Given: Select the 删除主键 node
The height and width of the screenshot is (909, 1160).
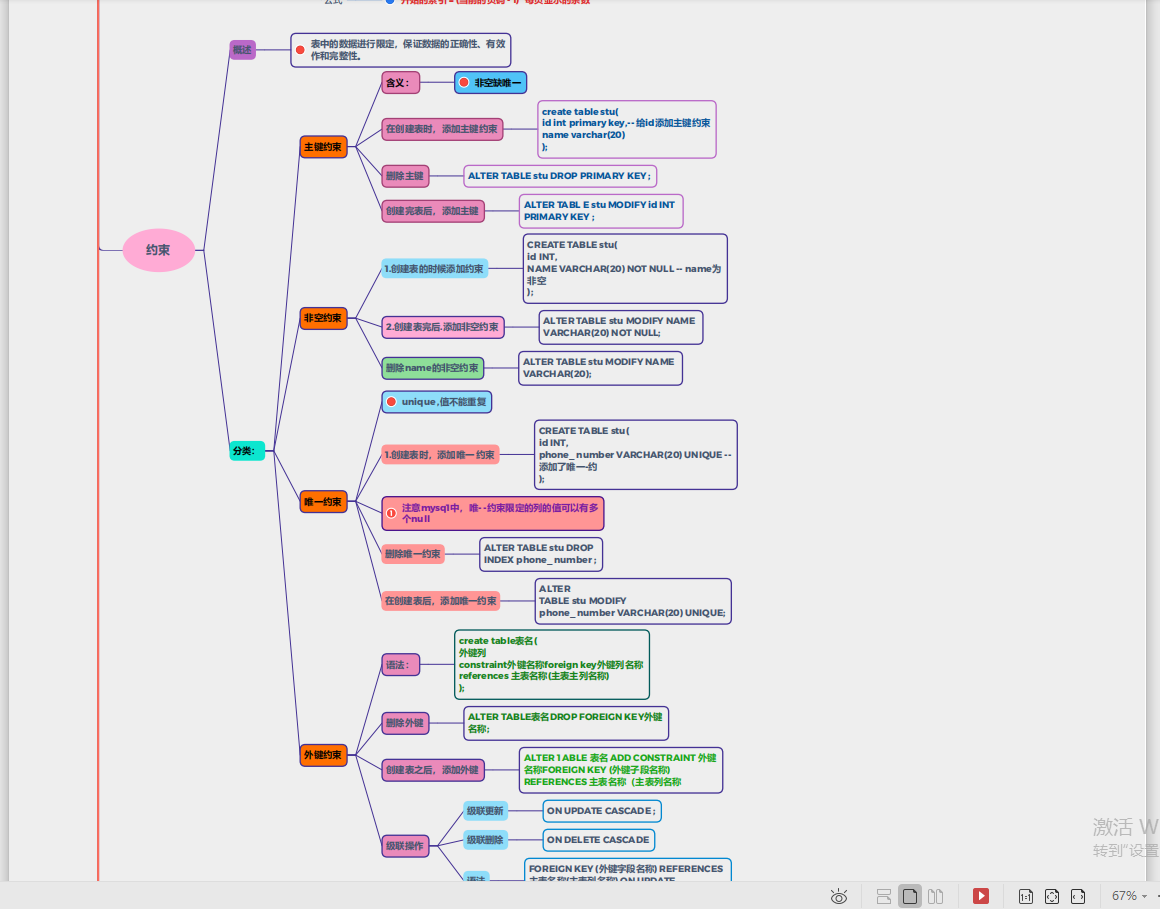Looking at the screenshot, I should [x=405, y=176].
